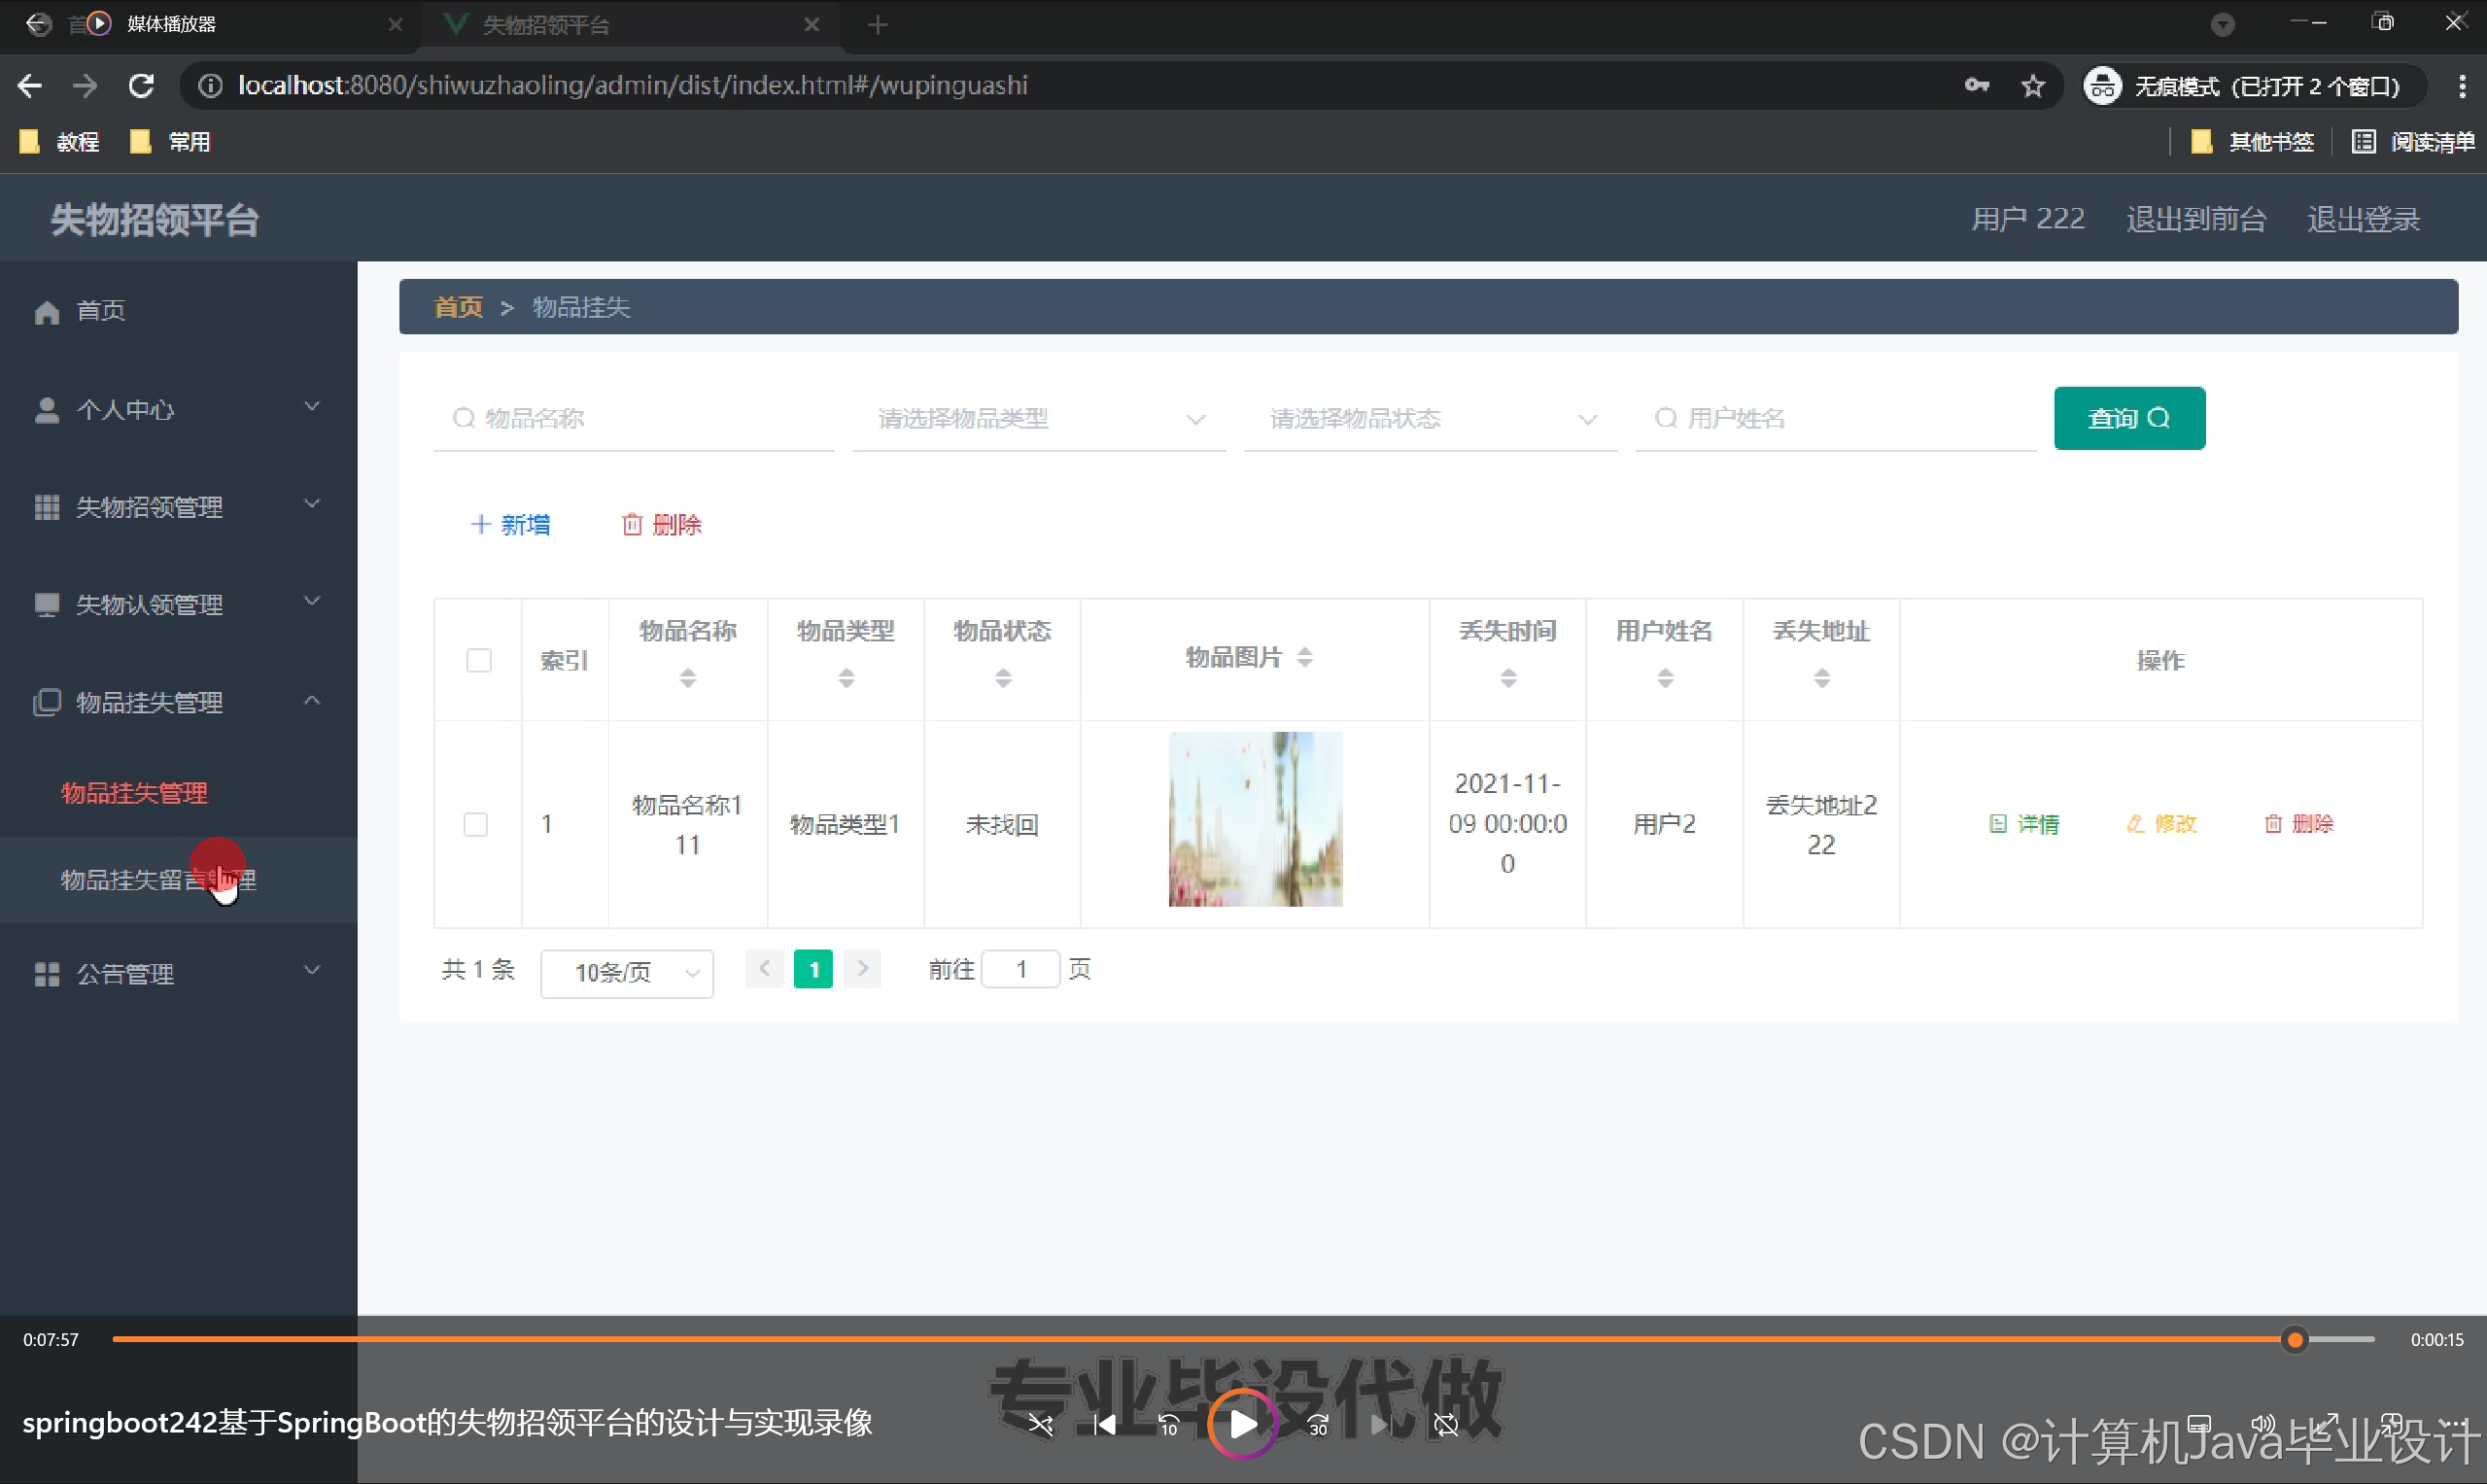Click the password key icon in address bar
Viewport: 2487px width, 1484px height.
tap(1976, 86)
